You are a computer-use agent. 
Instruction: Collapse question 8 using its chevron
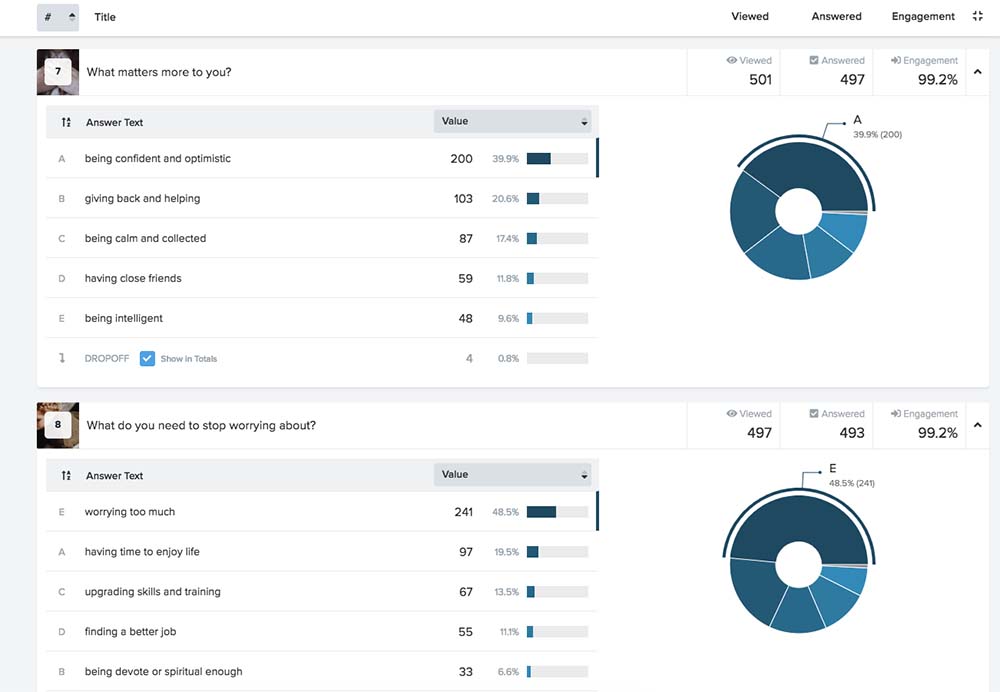click(x=978, y=425)
